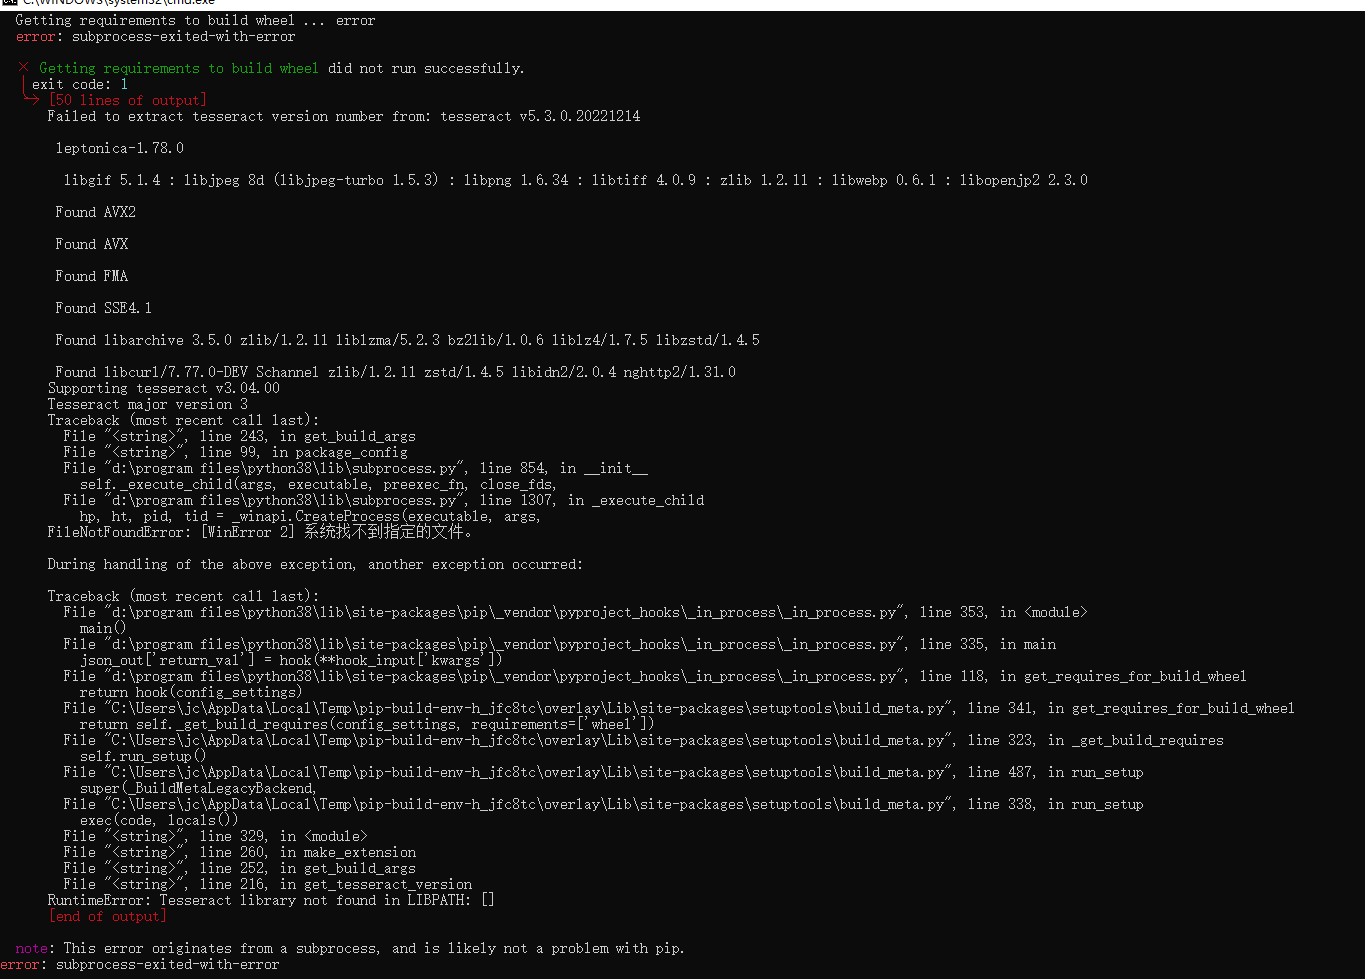Select the line "line 99, in package_config"
Screen dimensions: 1365x979
pyautogui.click(x=236, y=452)
